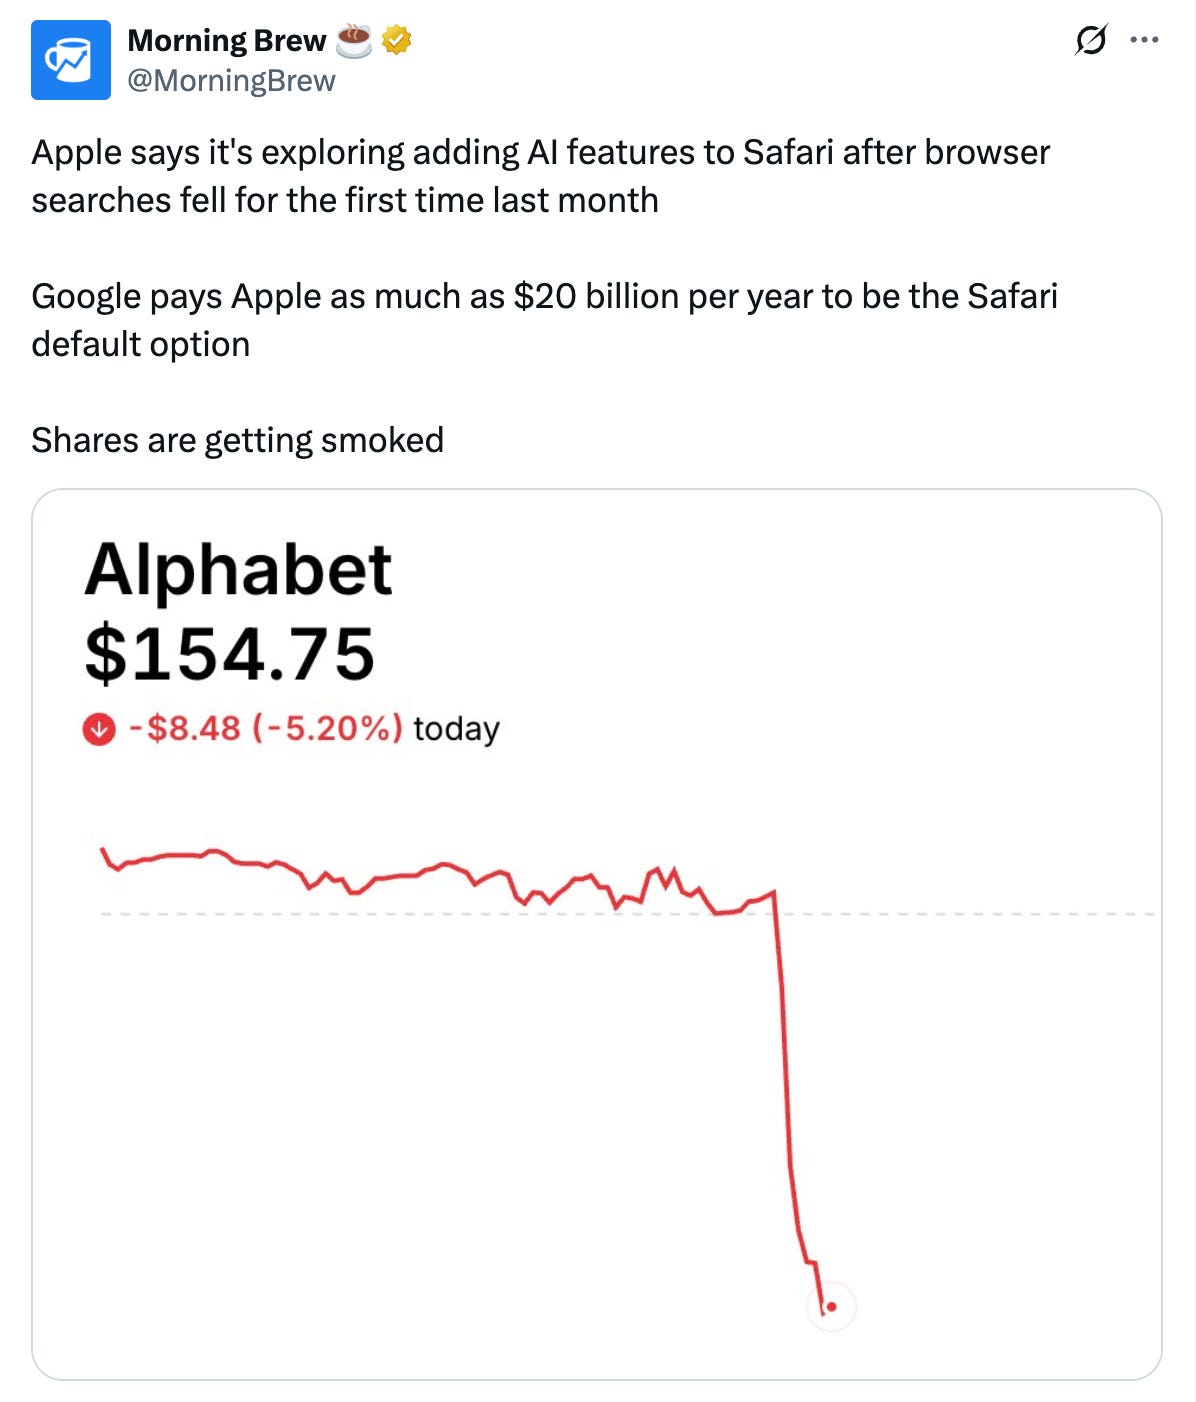This screenshot has width=1196, height=1402.
Task: Click the coffee cup emoji beside name
Action: (354, 40)
